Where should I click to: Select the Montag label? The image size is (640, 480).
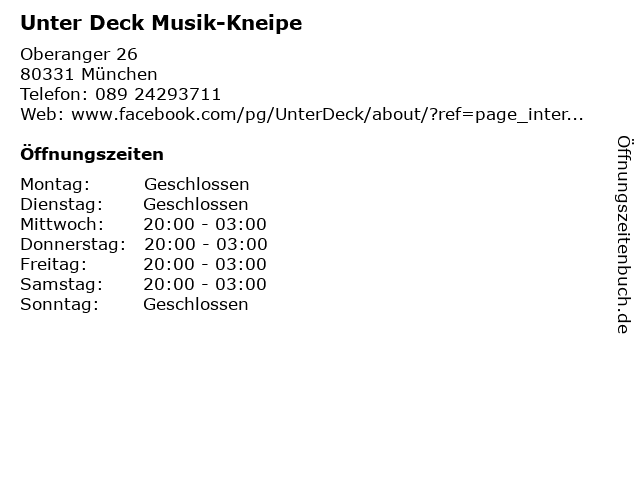point(55,185)
